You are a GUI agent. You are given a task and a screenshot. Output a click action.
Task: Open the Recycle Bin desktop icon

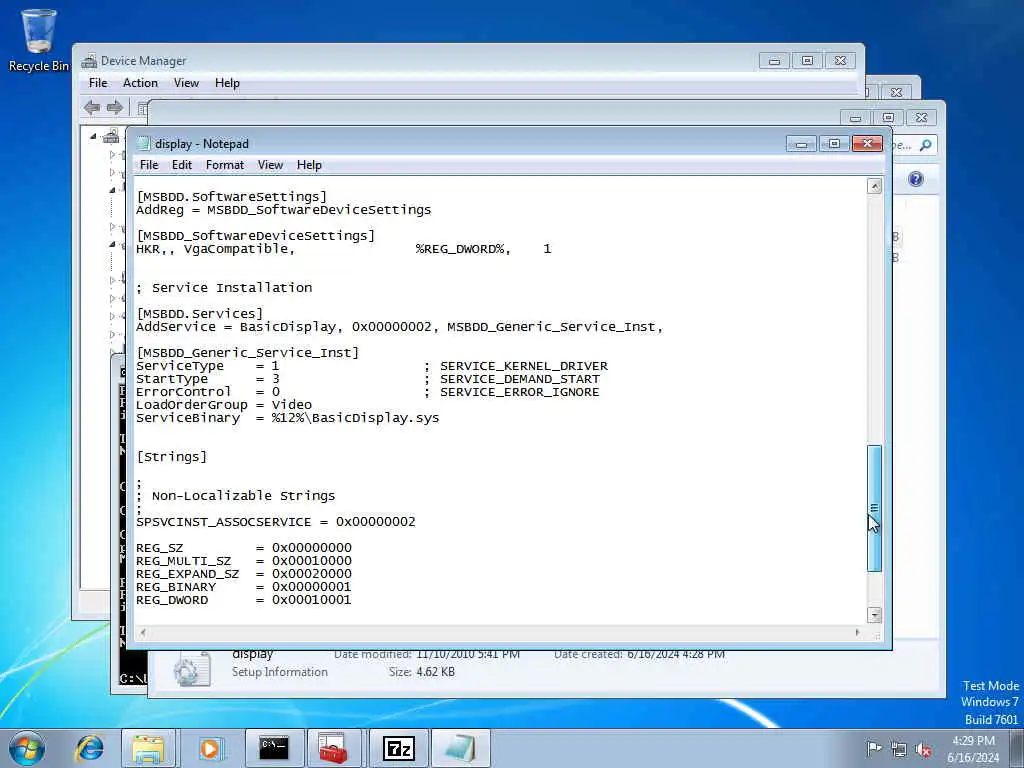pos(38,40)
